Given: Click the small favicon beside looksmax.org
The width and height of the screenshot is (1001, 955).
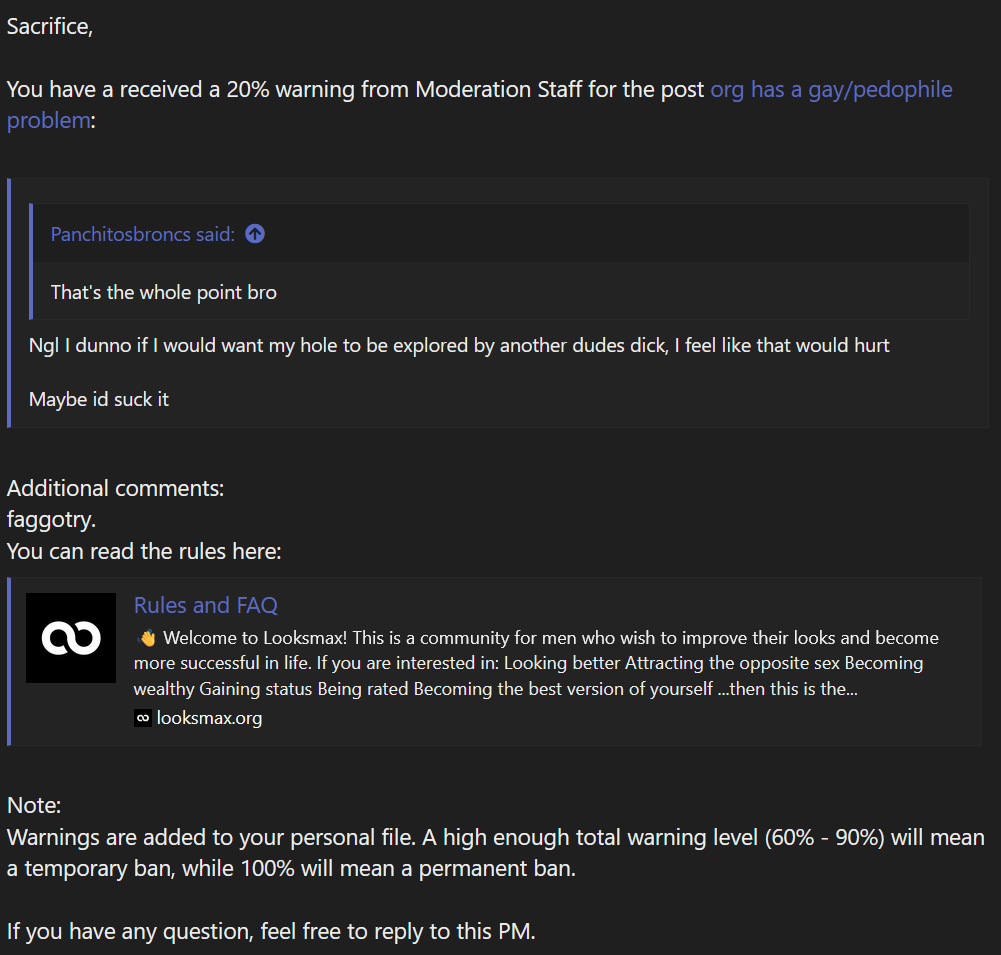Looking at the screenshot, I should pyautogui.click(x=142, y=718).
